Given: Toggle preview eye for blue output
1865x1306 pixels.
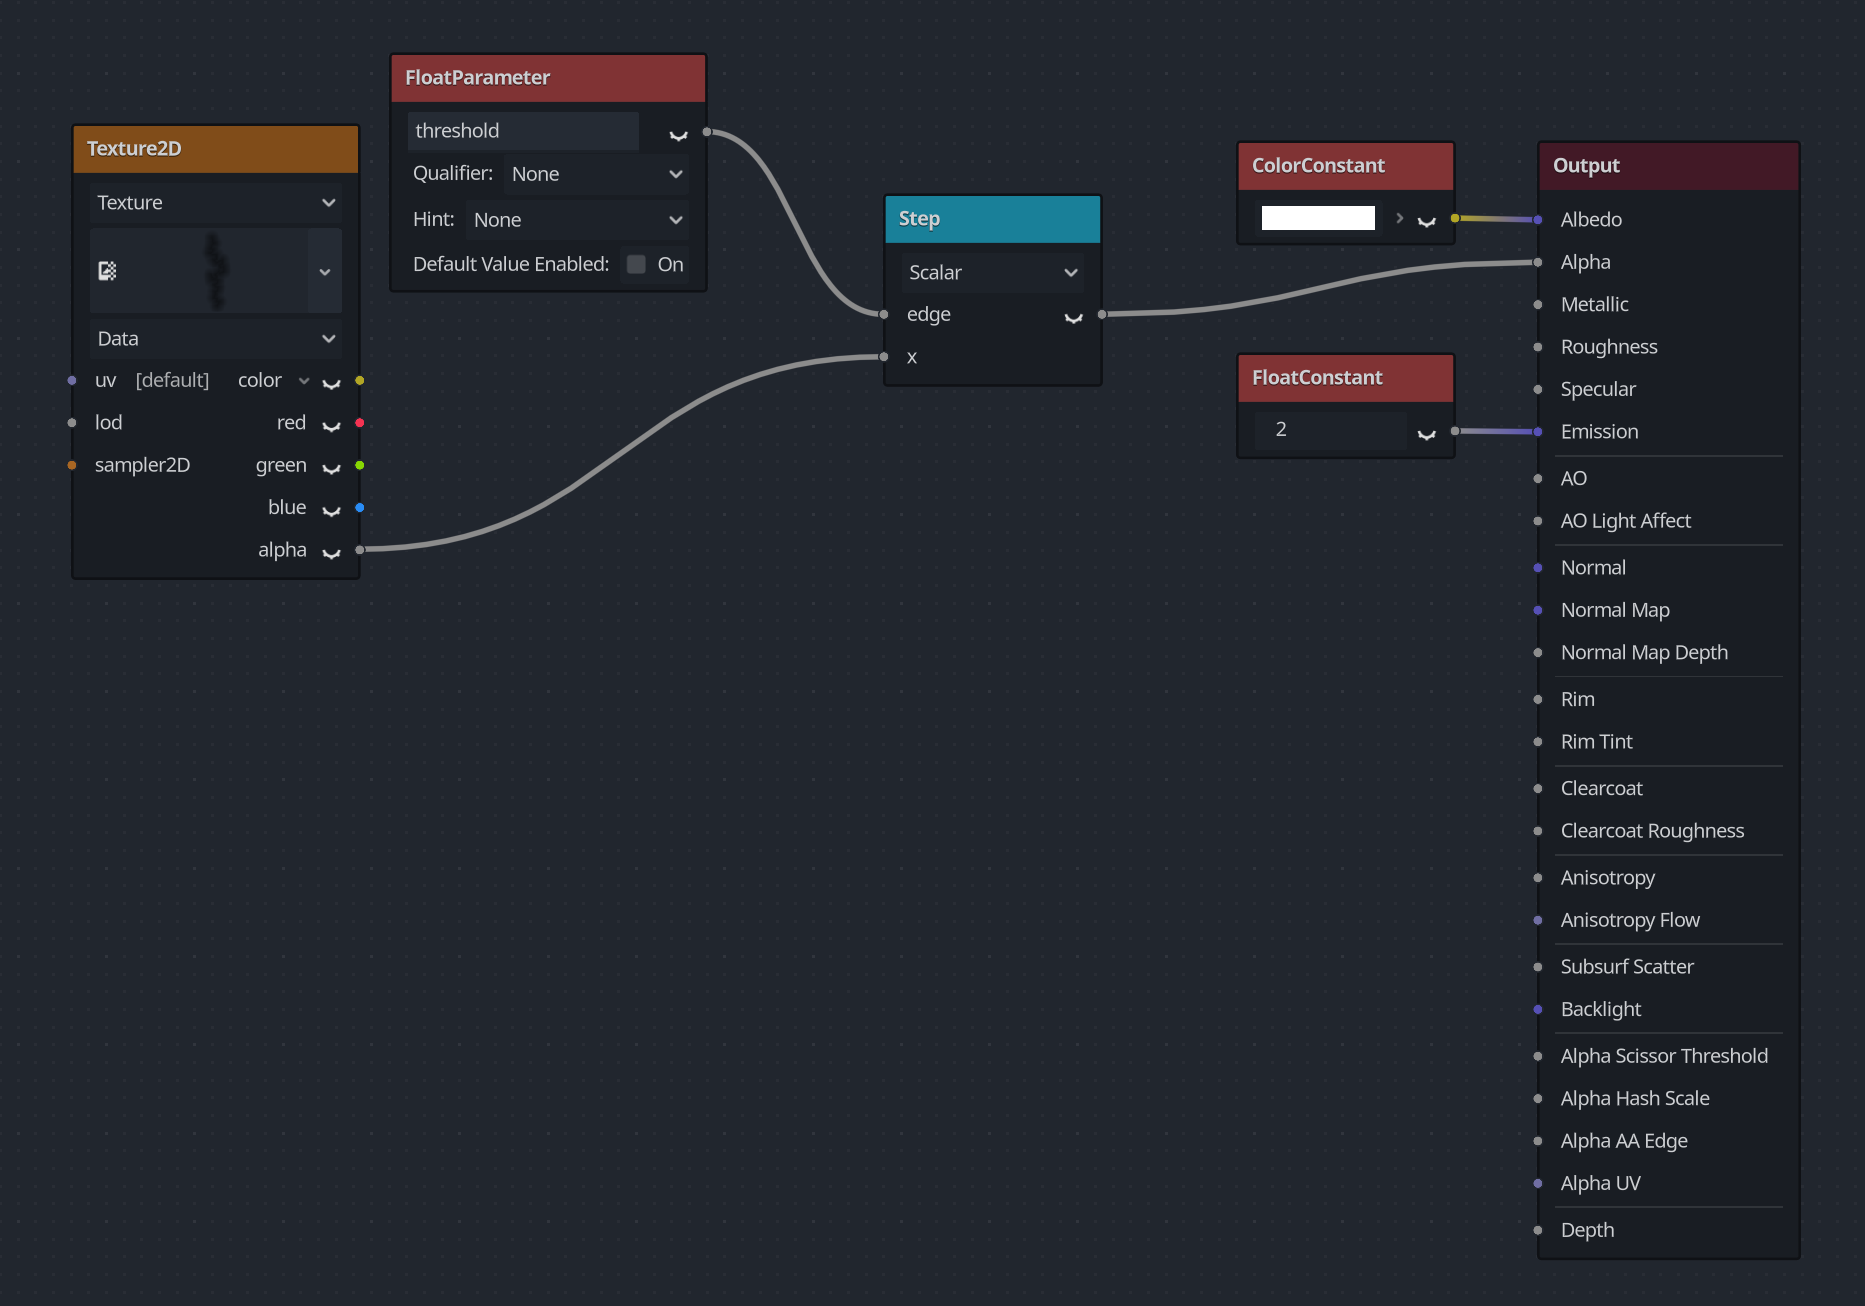Looking at the screenshot, I should 332,510.
